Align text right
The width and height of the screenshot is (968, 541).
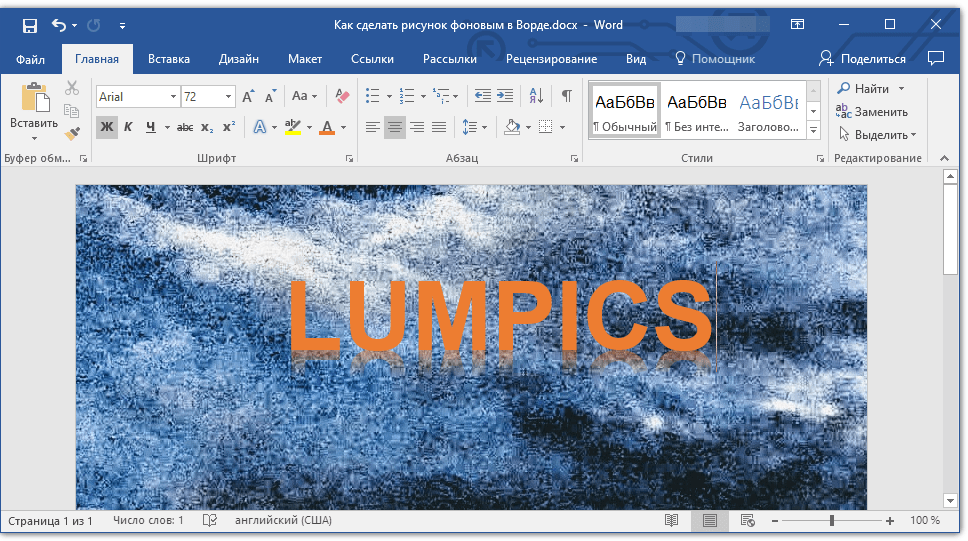[417, 128]
